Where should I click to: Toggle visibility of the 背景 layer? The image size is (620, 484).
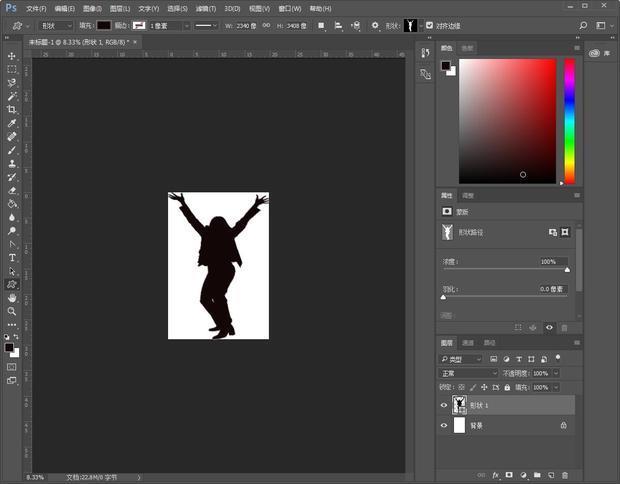tap(445, 425)
